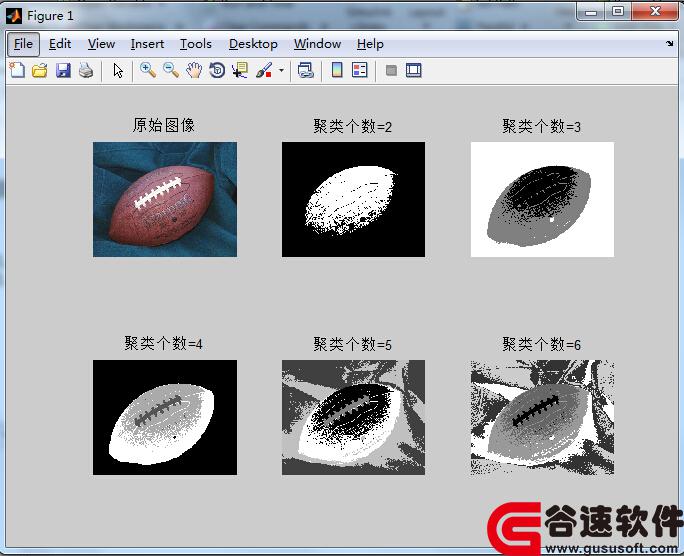Open the Edit menu
This screenshot has width=684, height=556.
point(60,44)
